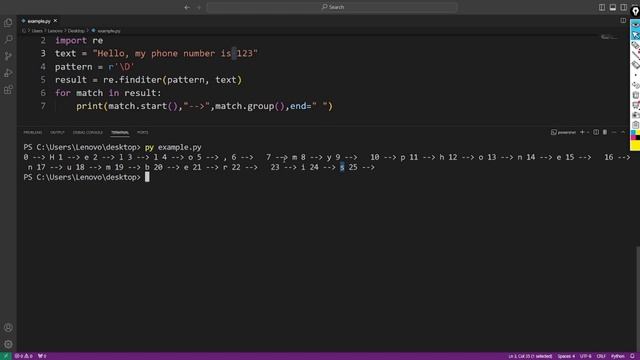Close the example.py tab
The image size is (640, 360).
55,21
